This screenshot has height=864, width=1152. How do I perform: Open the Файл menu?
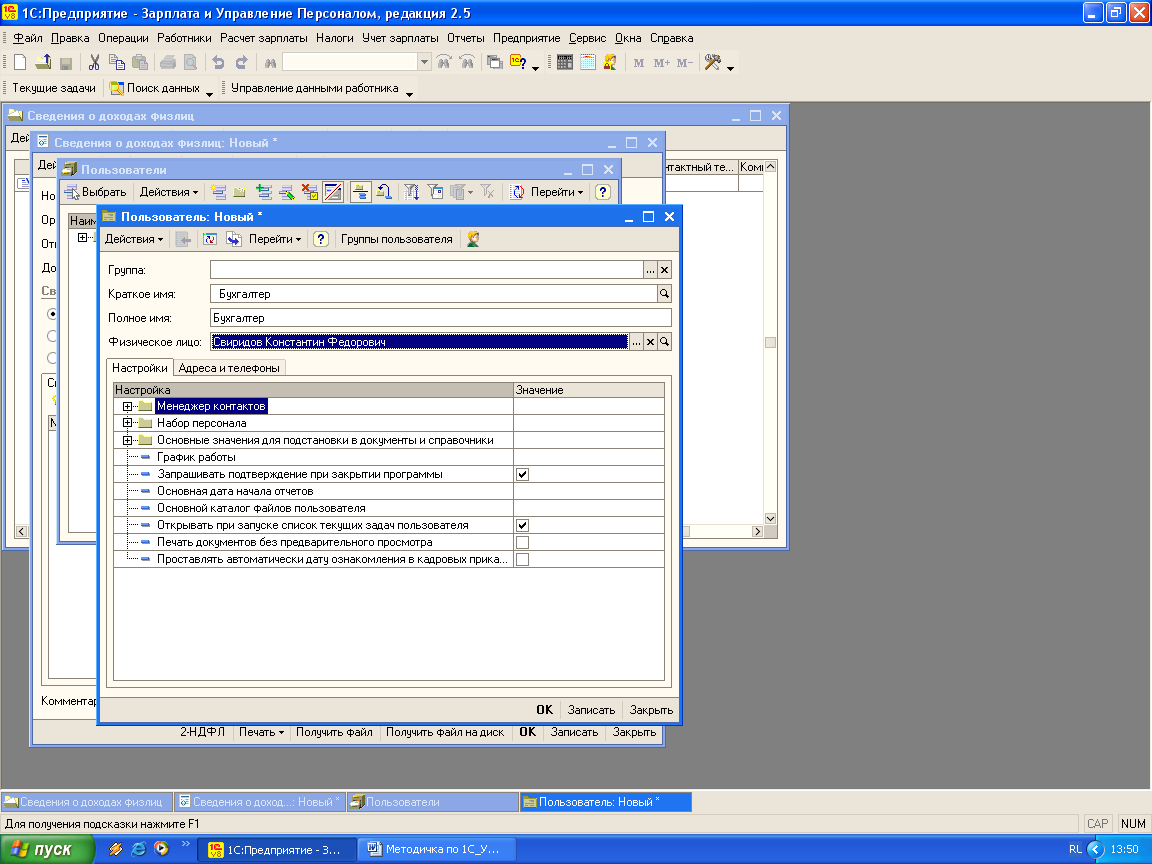(28, 38)
